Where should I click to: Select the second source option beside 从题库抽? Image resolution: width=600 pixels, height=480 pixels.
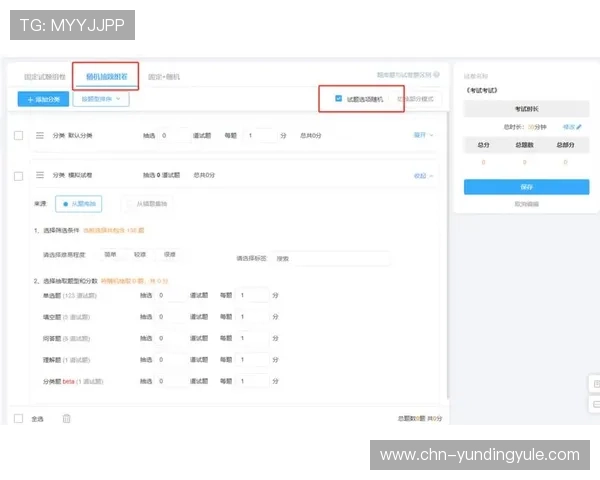[147, 204]
